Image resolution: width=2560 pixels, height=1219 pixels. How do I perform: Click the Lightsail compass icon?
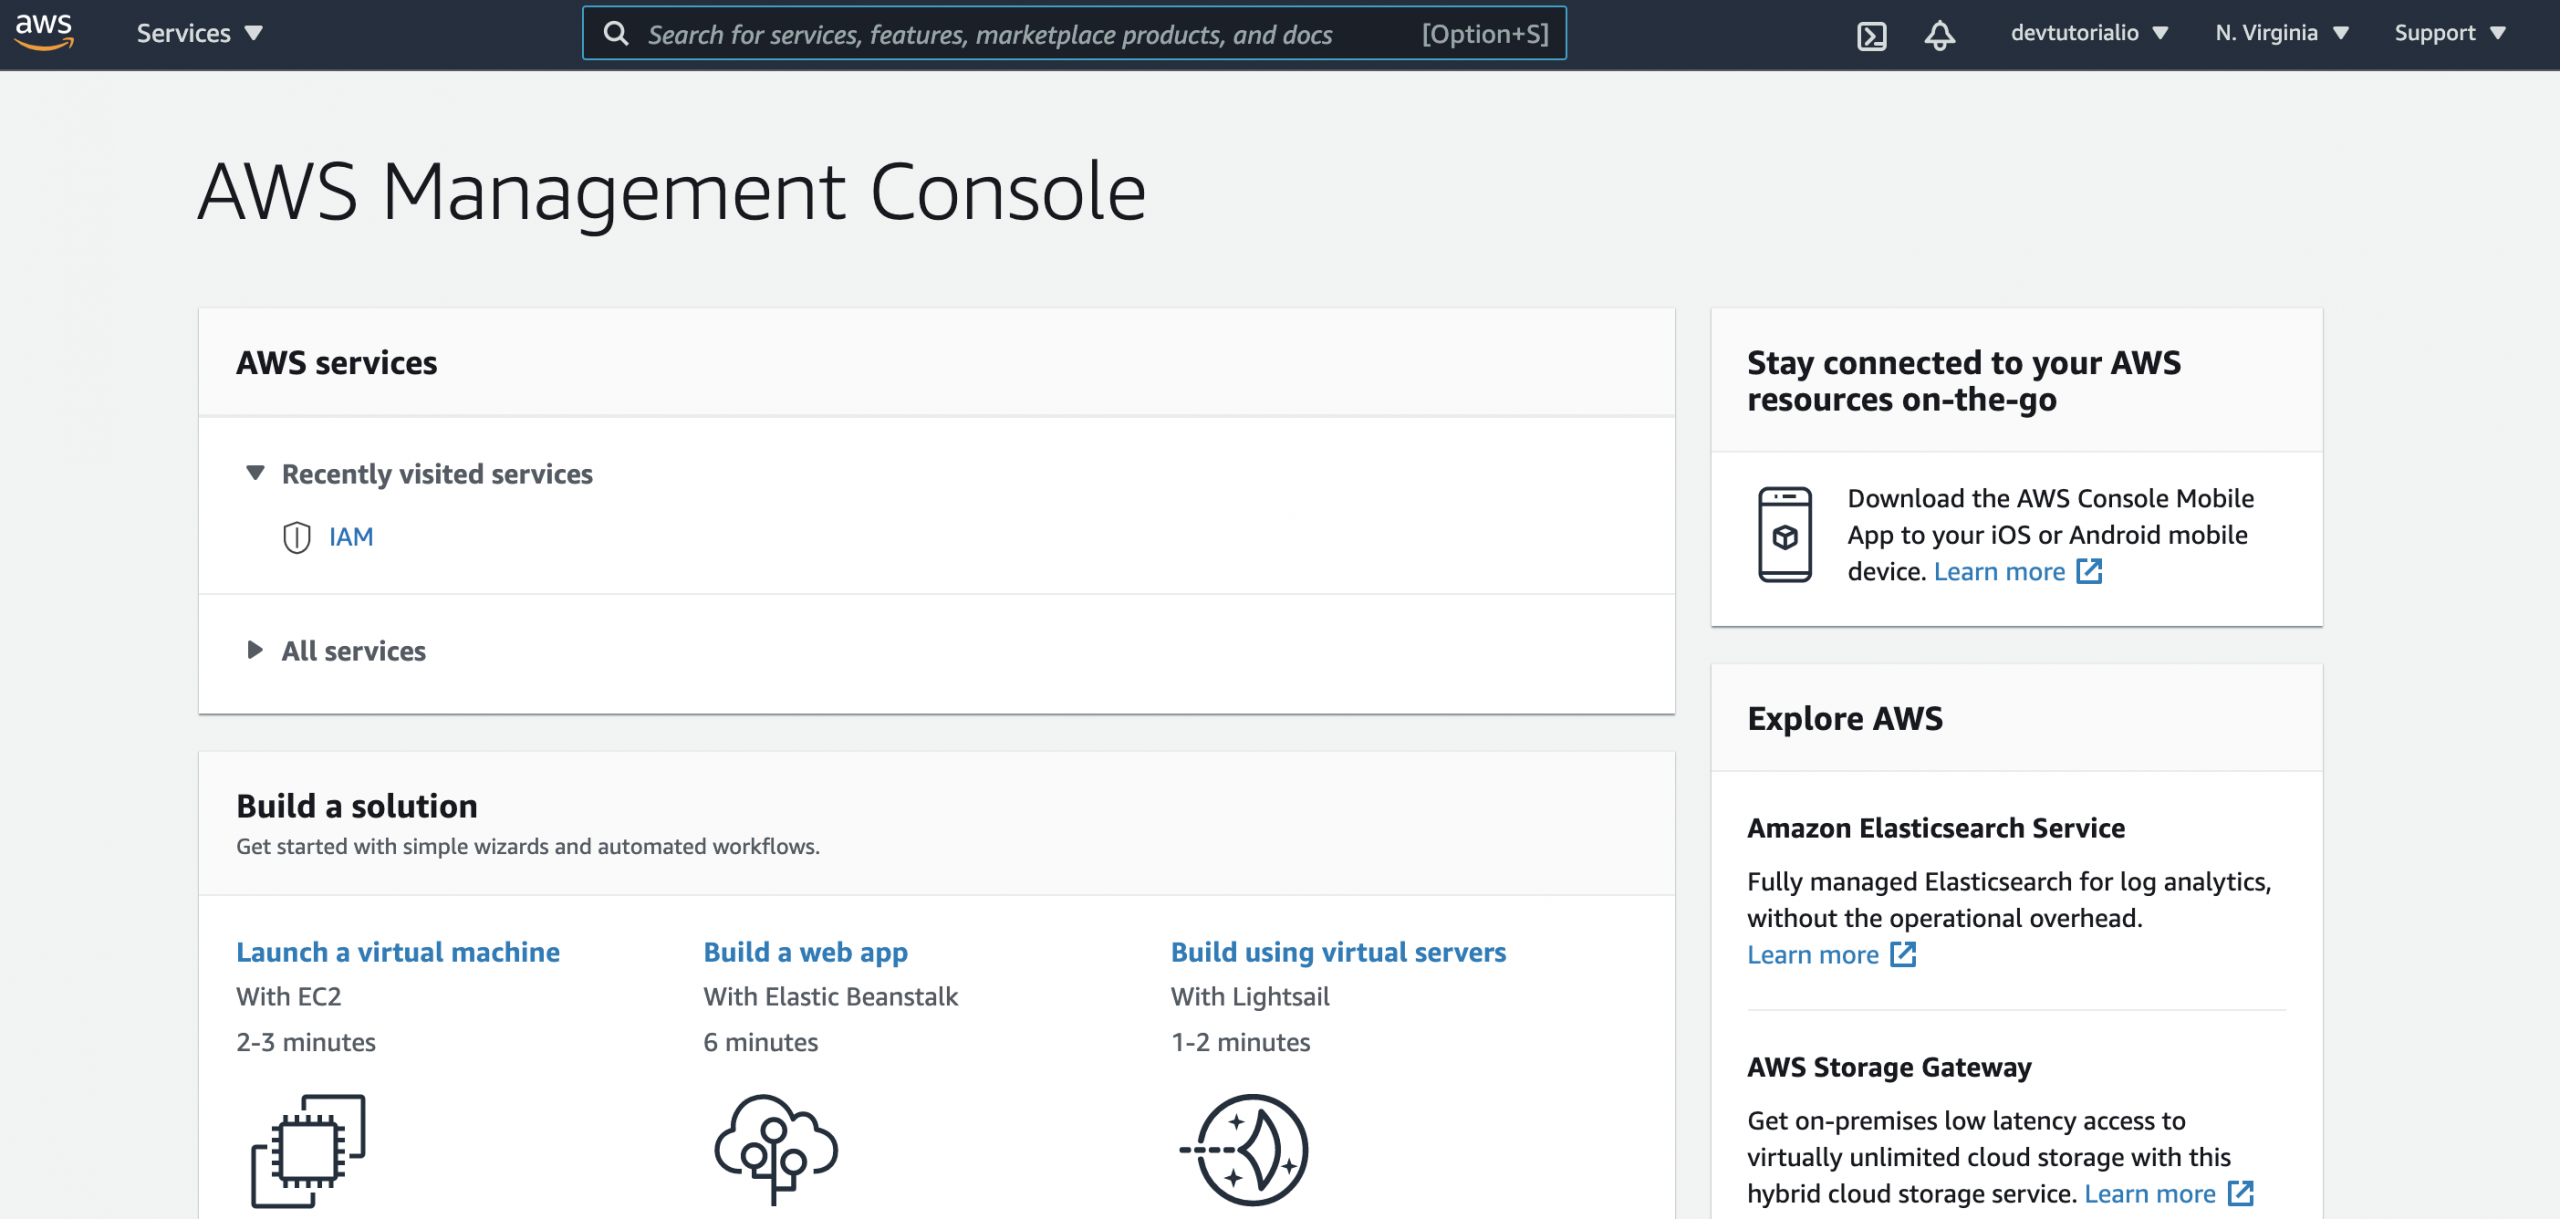(x=1244, y=1150)
